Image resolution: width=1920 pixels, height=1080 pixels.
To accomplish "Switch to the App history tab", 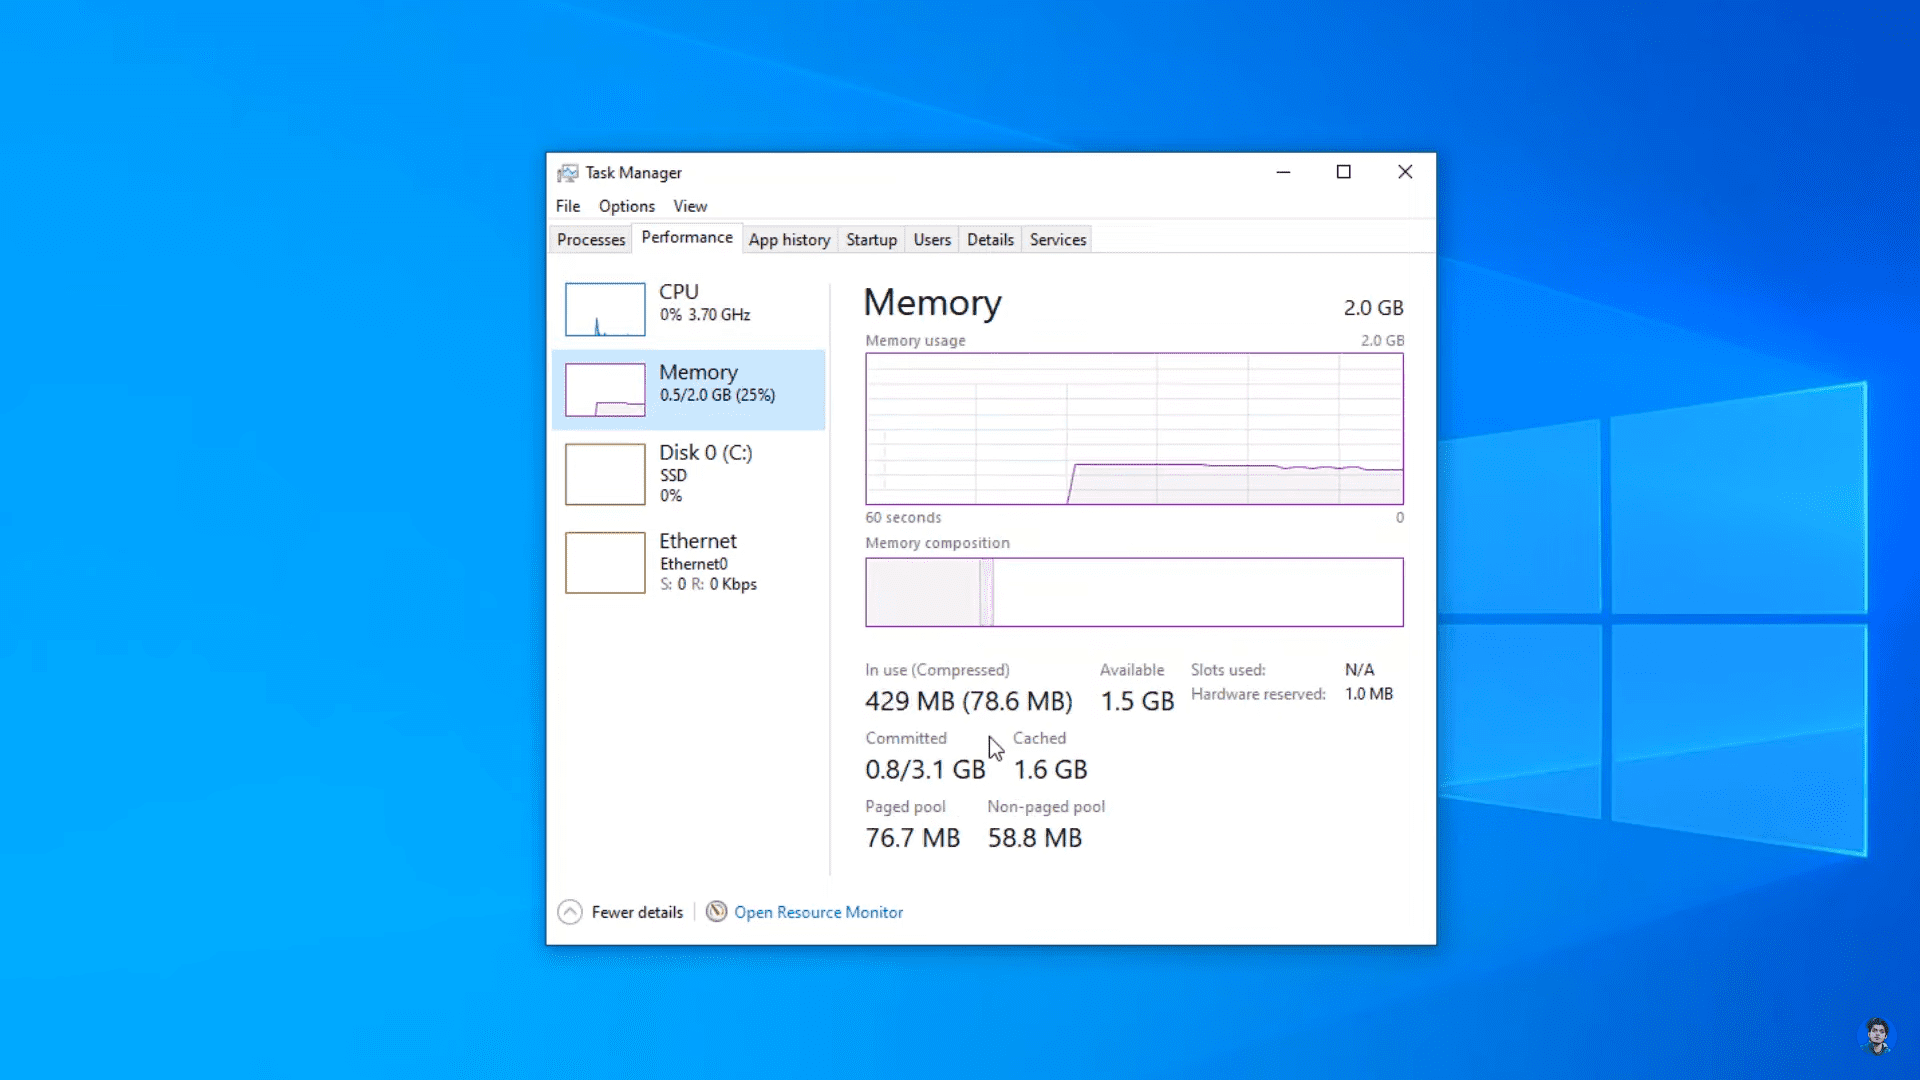I will point(789,239).
